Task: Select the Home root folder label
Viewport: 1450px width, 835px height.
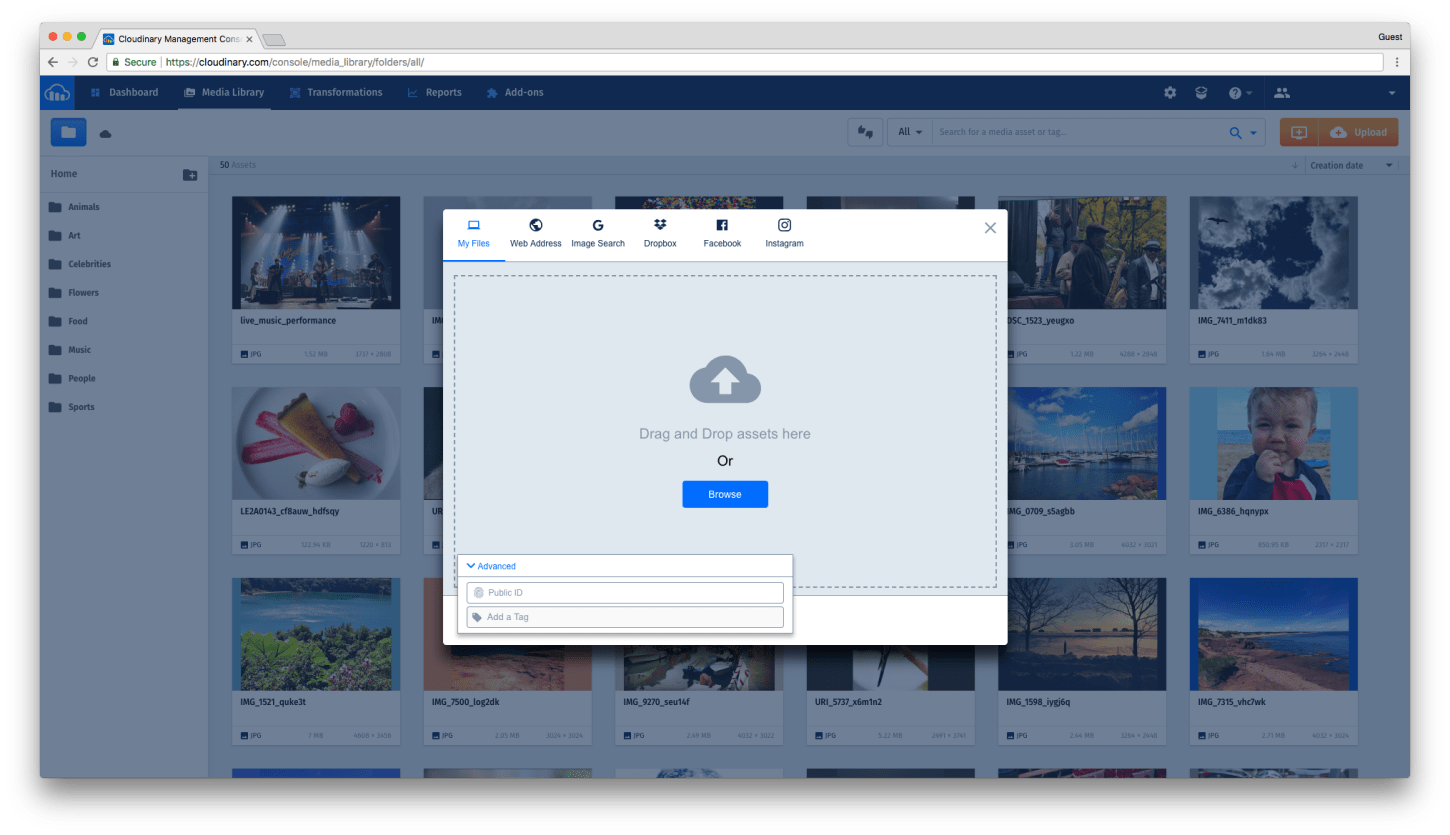Action: pyautogui.click(x=64, y=174)
